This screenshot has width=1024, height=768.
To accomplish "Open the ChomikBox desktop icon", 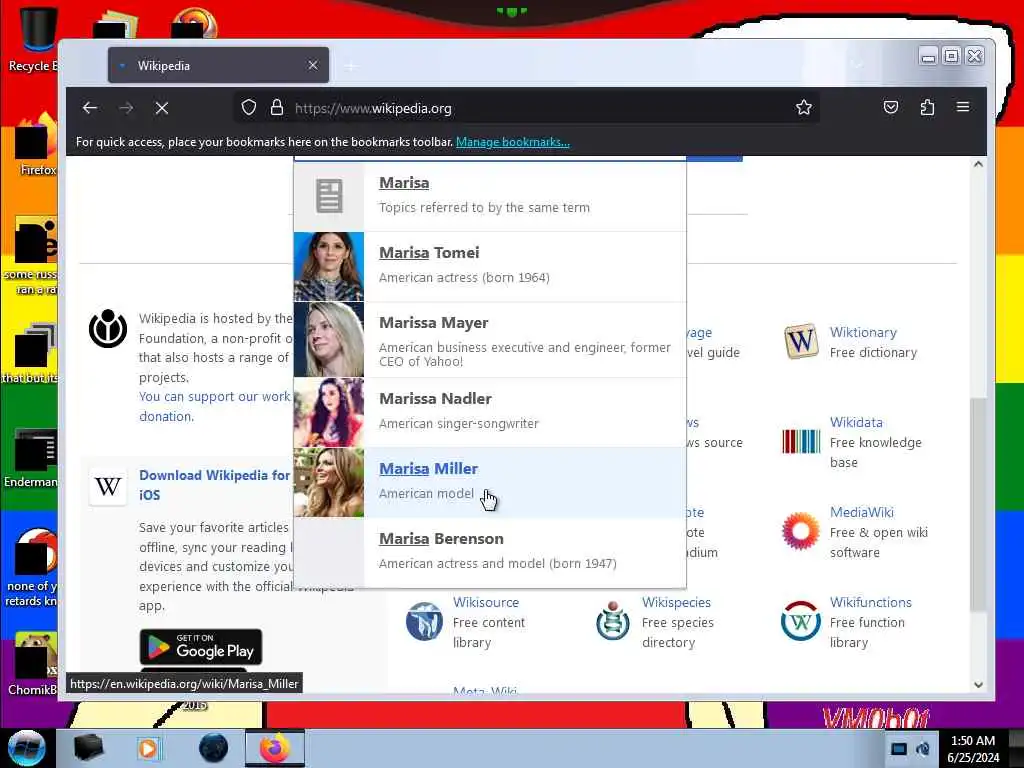I will [x=33, y=664].
